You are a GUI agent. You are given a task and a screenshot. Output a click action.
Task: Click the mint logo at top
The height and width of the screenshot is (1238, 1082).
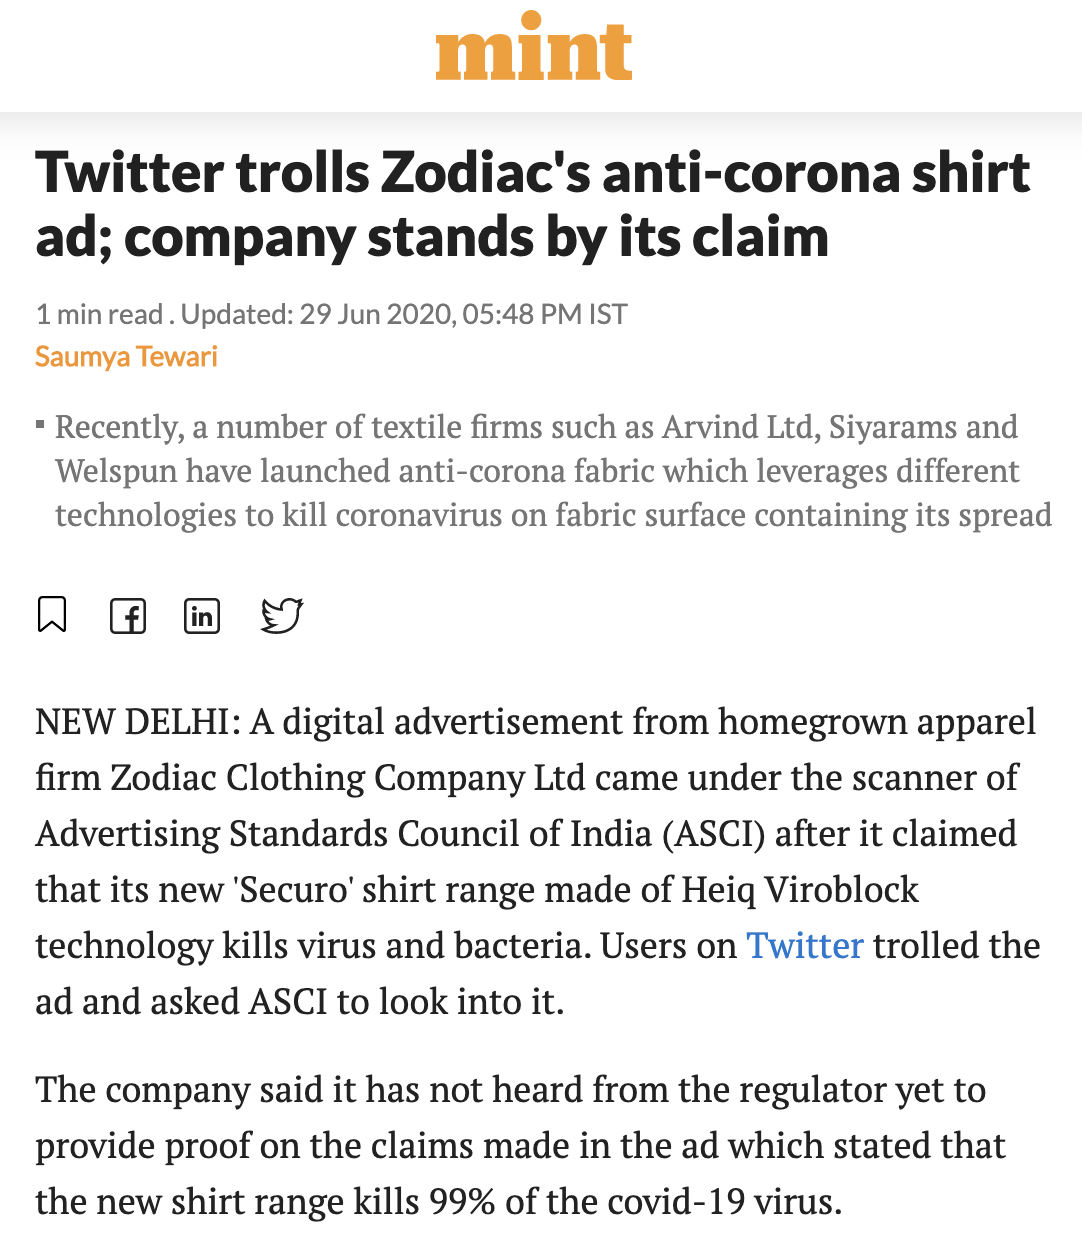pos(534,47)
